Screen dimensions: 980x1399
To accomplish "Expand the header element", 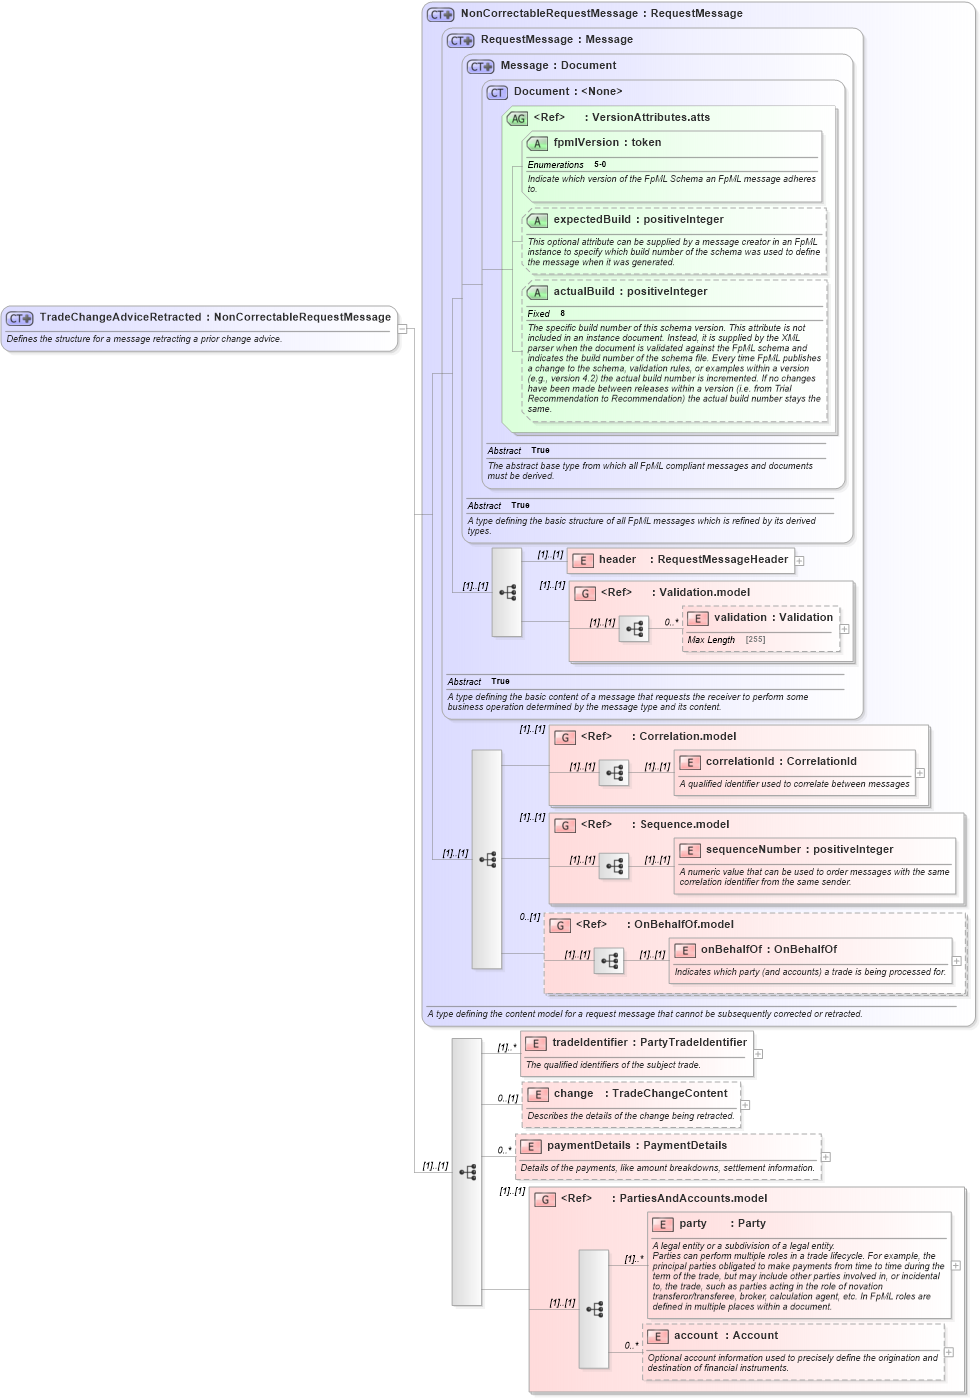I will point(800,561).
